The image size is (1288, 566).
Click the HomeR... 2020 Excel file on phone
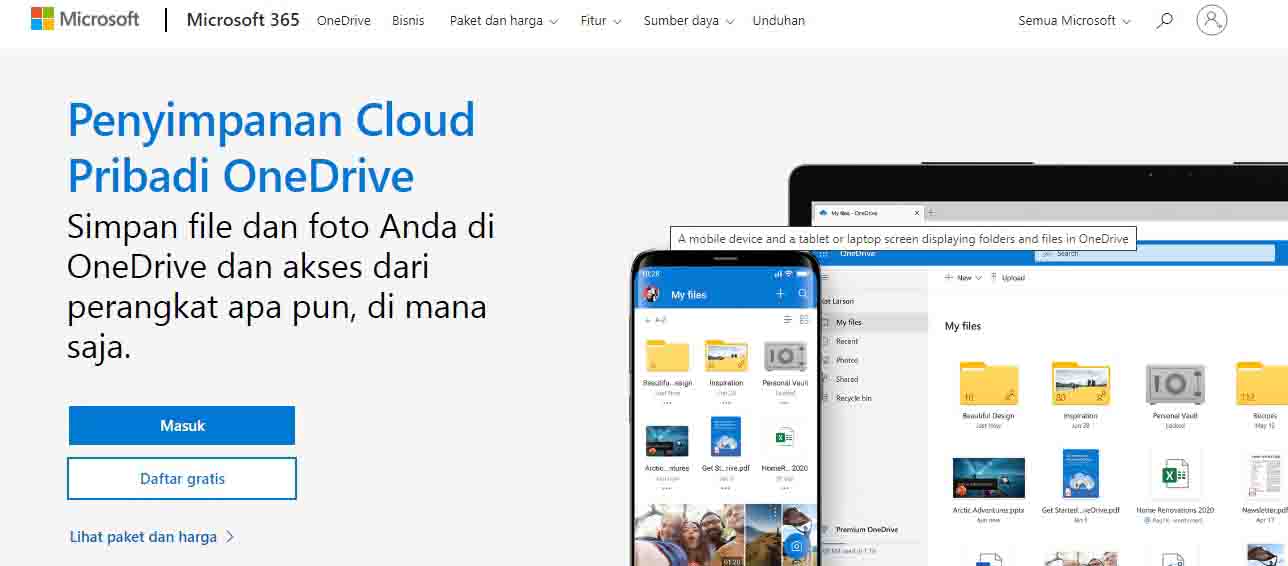coord(785,438)
